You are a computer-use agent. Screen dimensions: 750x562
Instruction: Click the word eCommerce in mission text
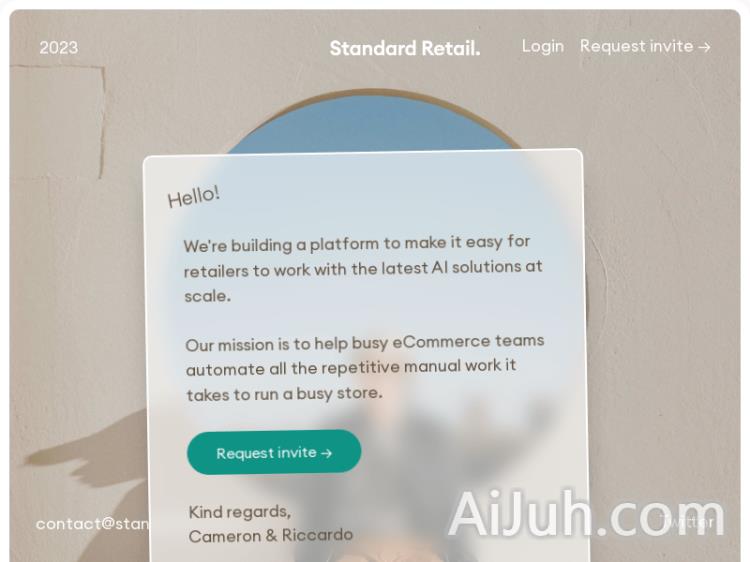click(441, 342)
